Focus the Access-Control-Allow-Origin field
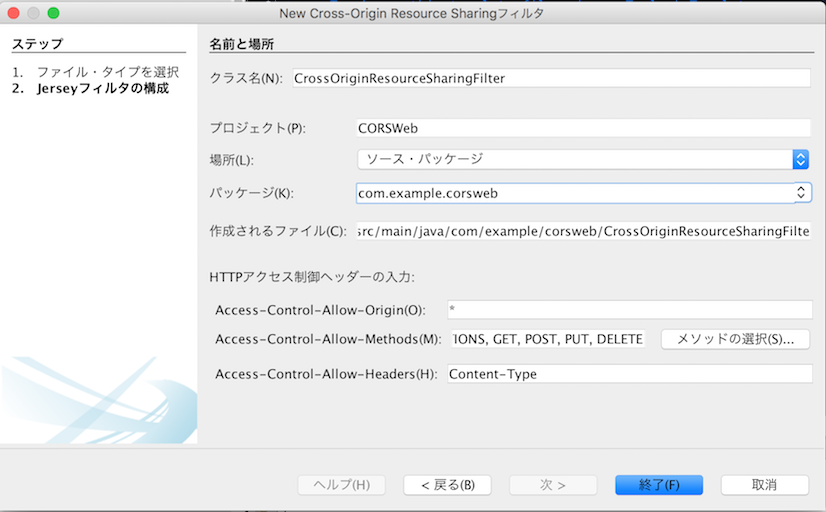This screenshot has height=512, width=826. pyautogui.click(x=630, y=310)
